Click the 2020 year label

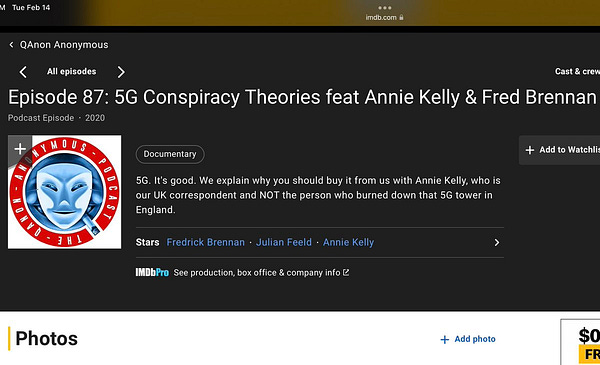[95, 118]
